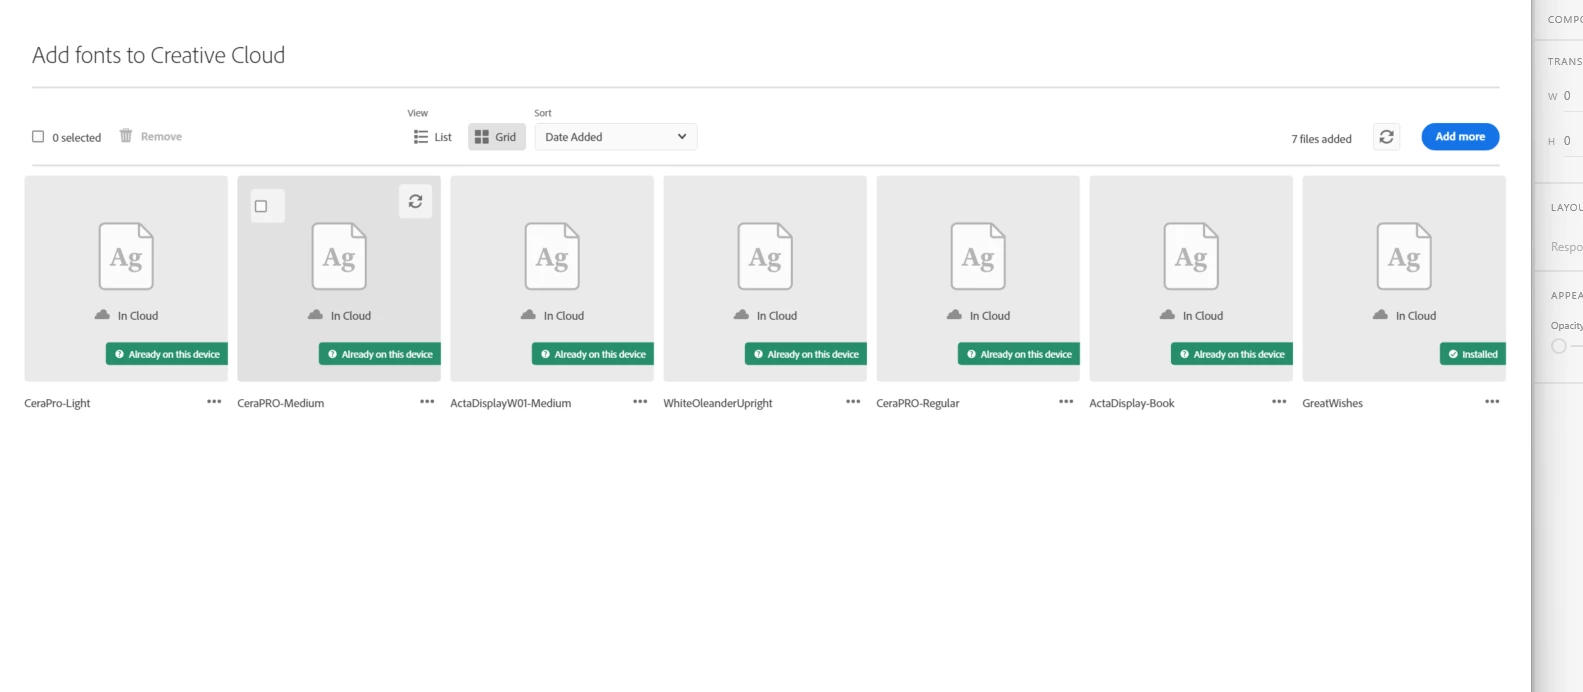
Task: Click the refresh icon on CeraPRO-Medium card
Action: pyautogui.click(x=415, y=202)
